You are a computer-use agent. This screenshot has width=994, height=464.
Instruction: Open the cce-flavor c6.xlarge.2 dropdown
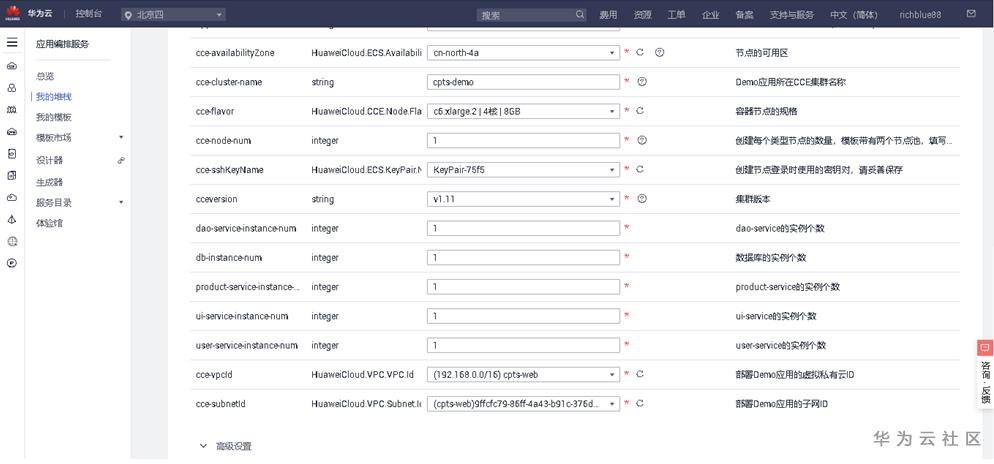coord(524,111)
